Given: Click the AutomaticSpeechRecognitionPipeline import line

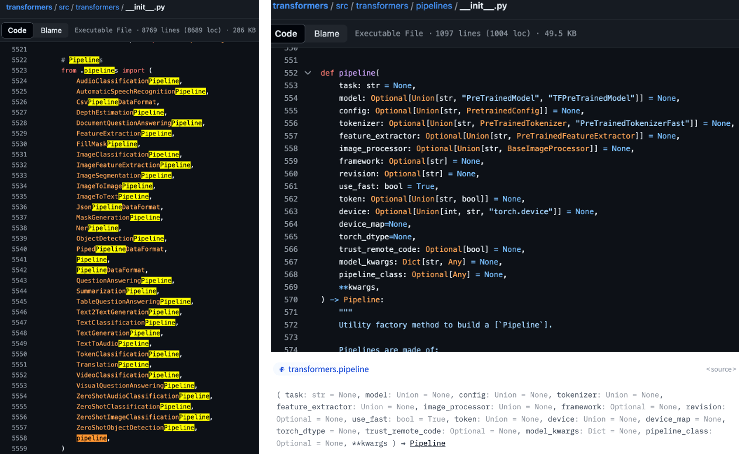Looking at the screenshot, I should [142, 91].
